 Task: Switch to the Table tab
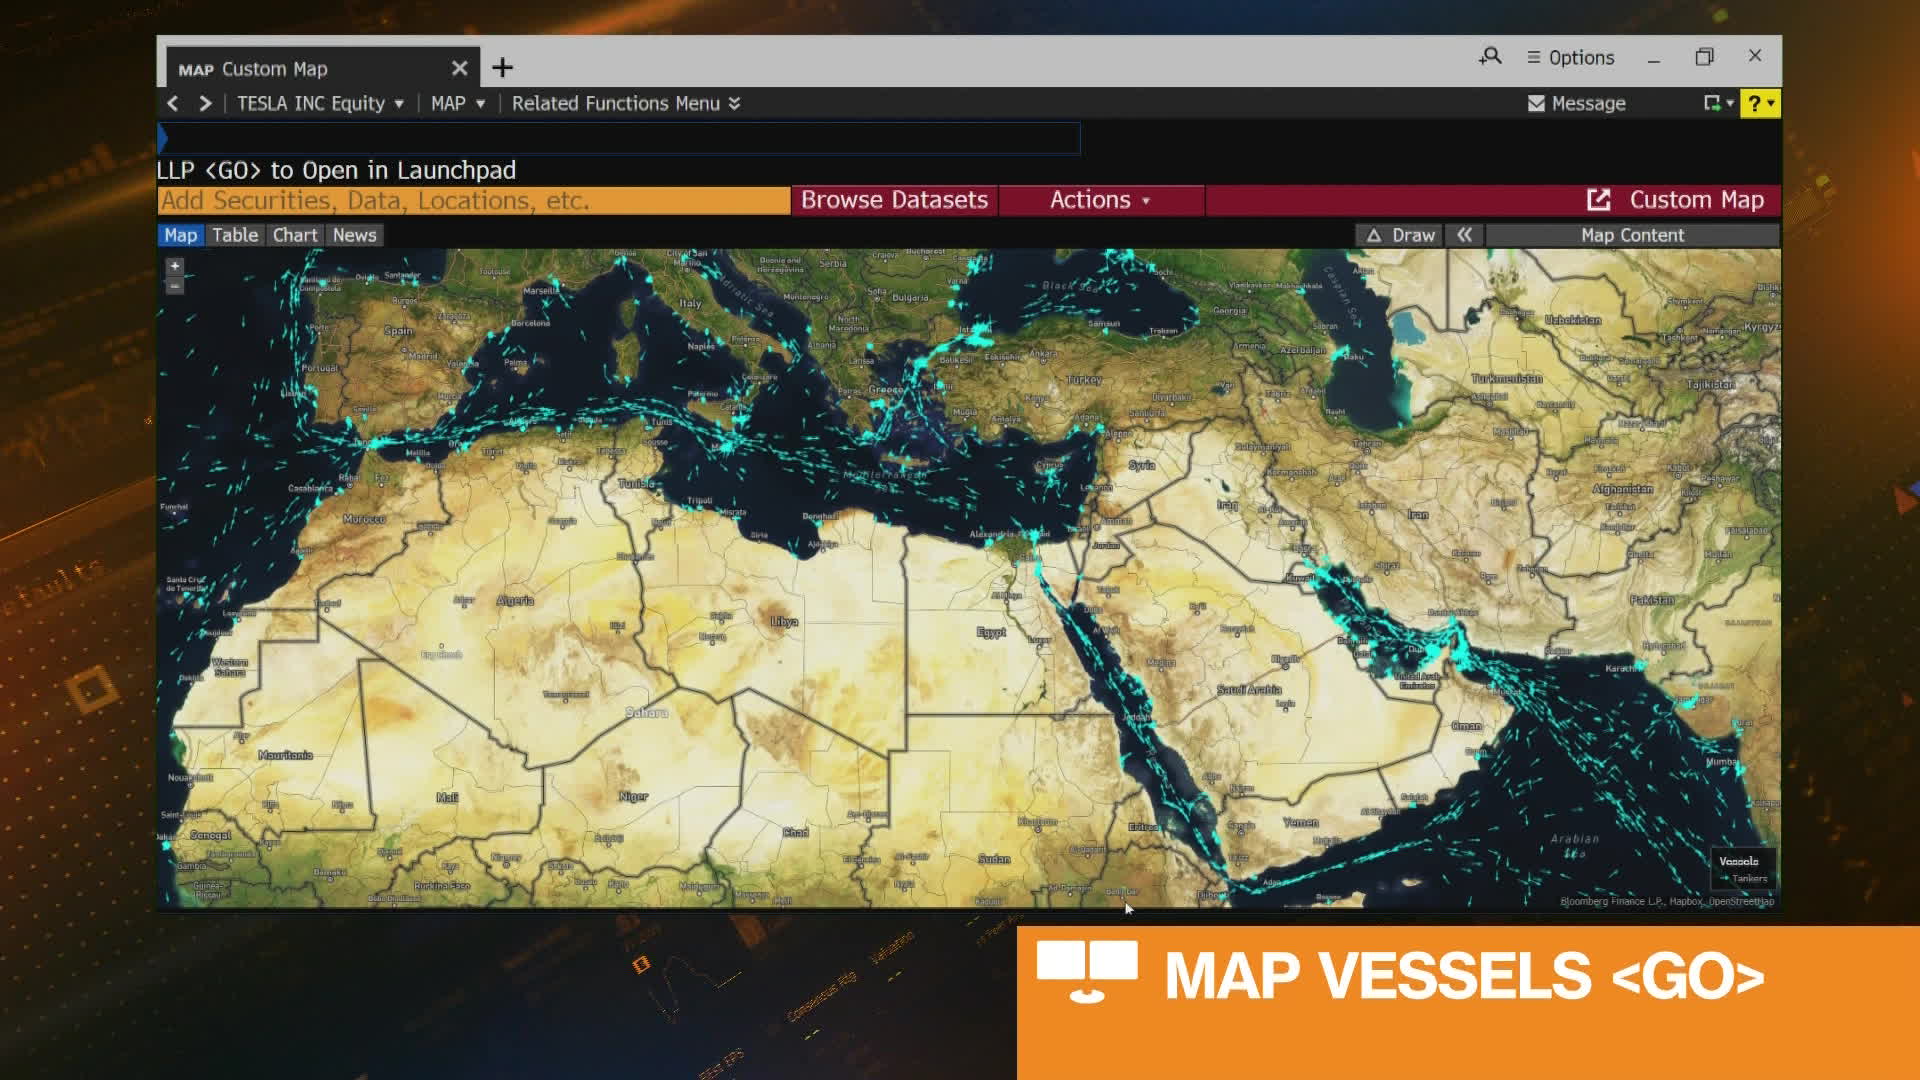(235, 234)
